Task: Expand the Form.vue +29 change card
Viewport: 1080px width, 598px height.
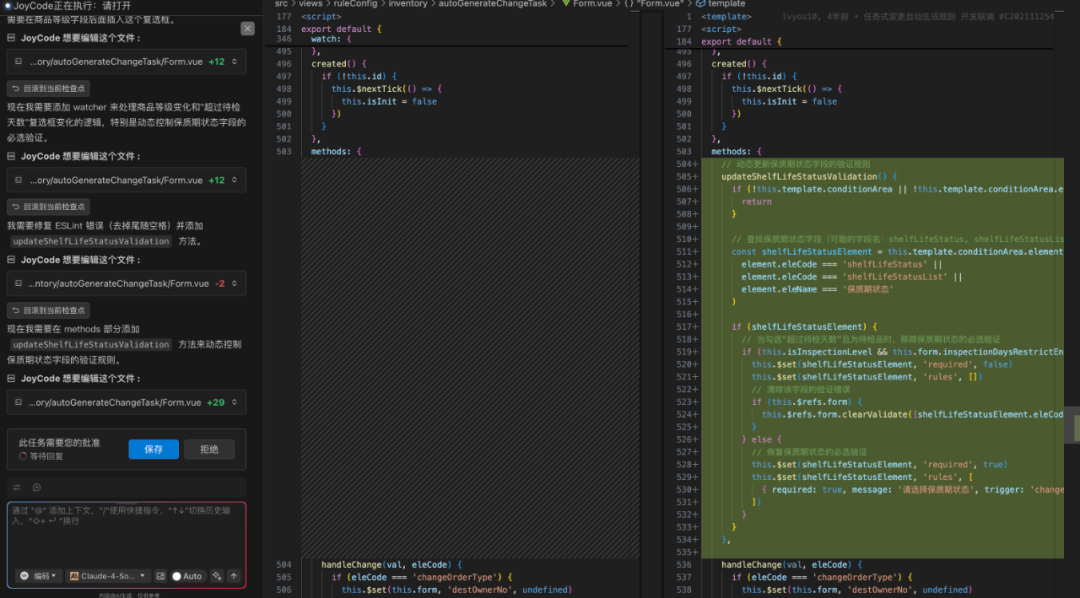Action: point(234,402)
